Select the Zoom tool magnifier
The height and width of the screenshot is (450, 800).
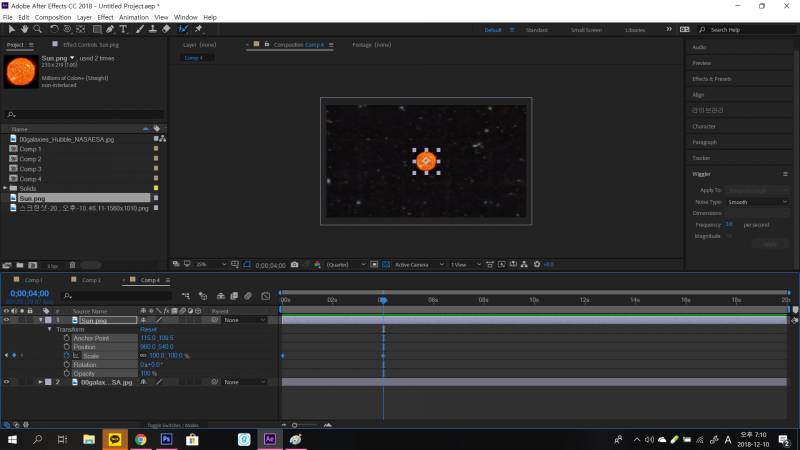(38, 29)
